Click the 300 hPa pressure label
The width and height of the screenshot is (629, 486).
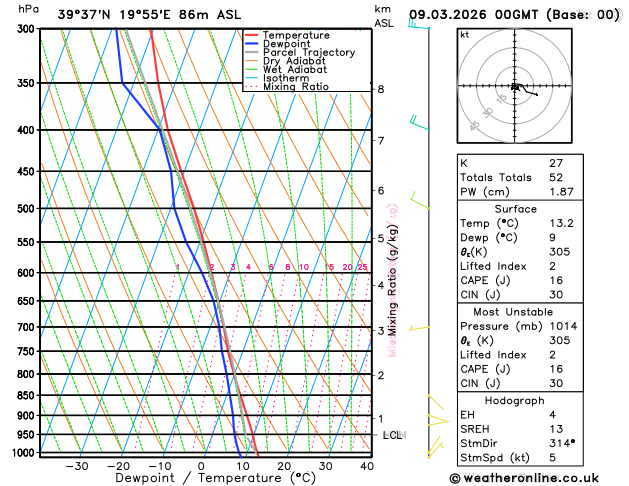click(x=28, y=29)
